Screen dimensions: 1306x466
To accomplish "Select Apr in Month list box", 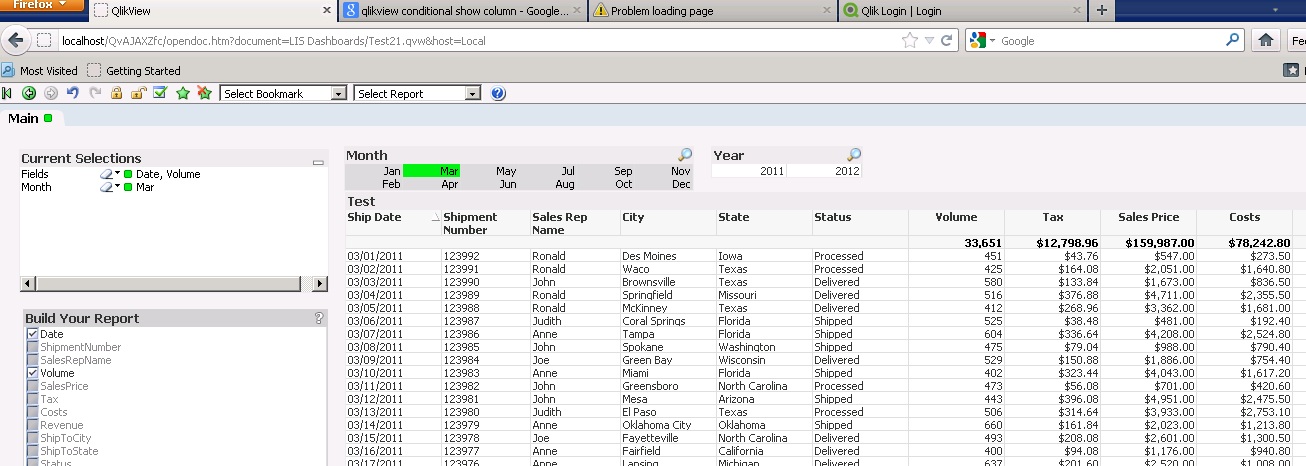I will pyautogui.click(x=431, y=184).
